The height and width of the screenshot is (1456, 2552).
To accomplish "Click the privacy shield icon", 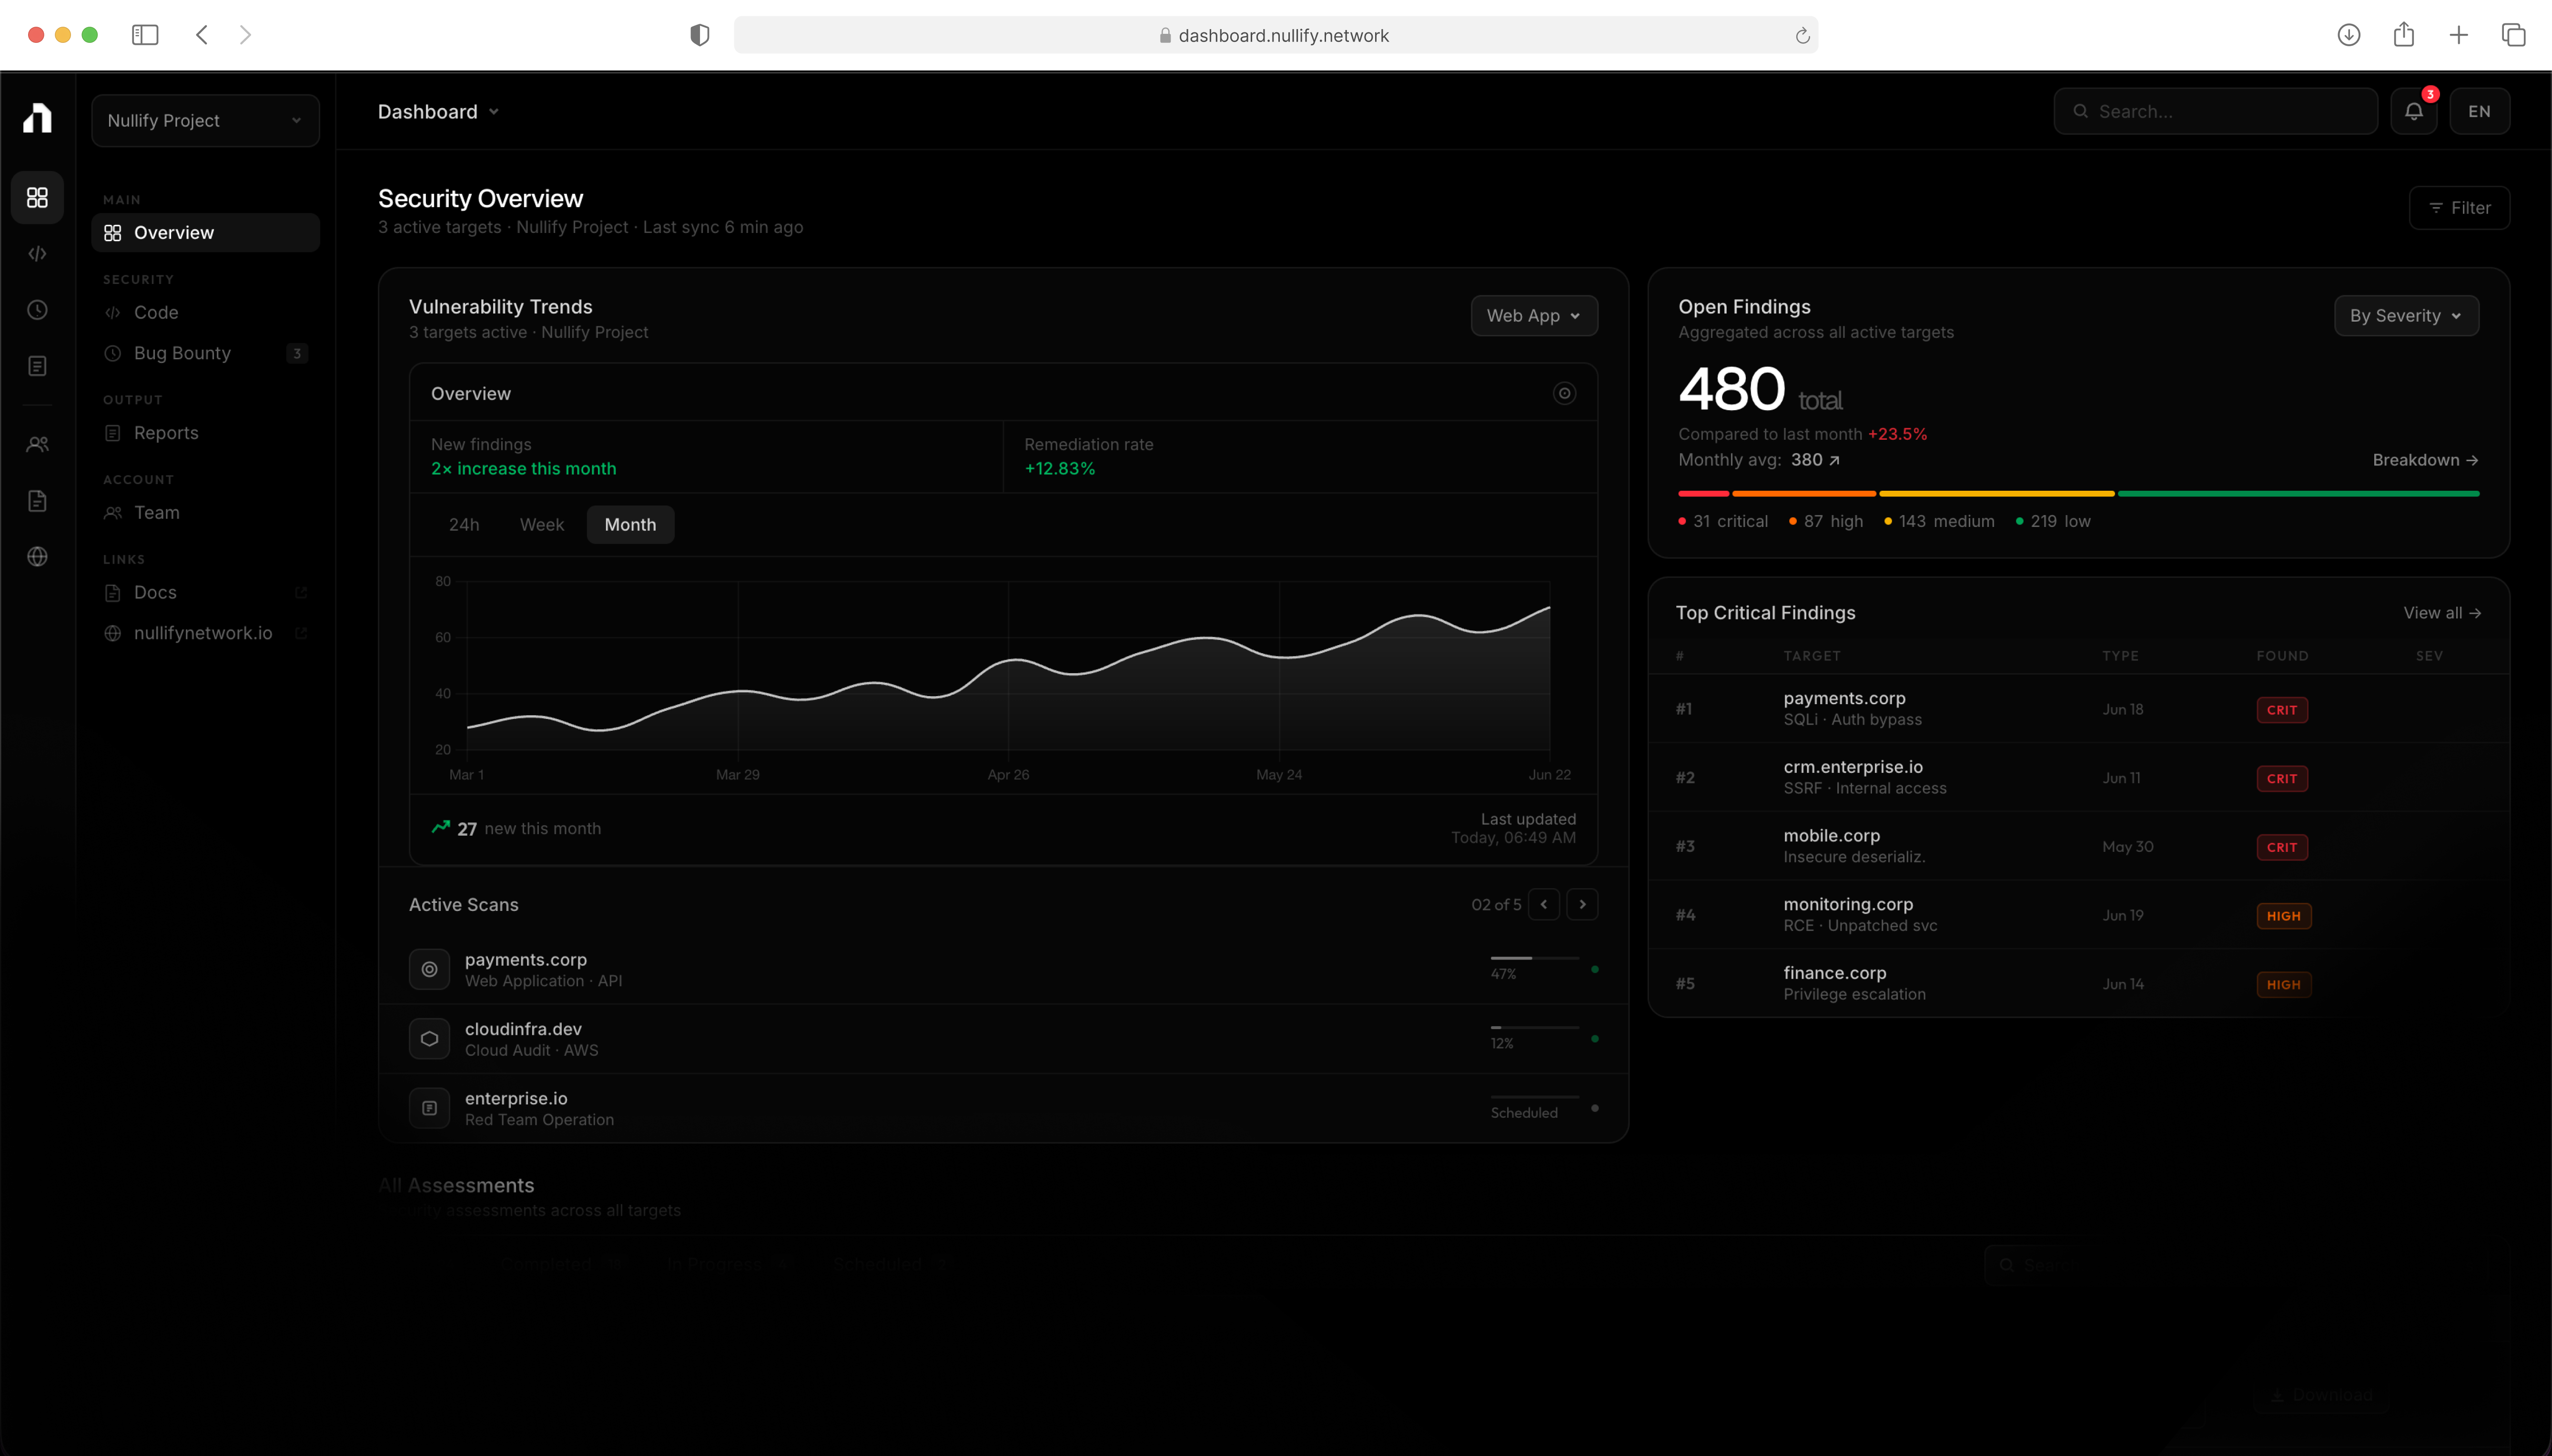I will [x=700, y=35].
